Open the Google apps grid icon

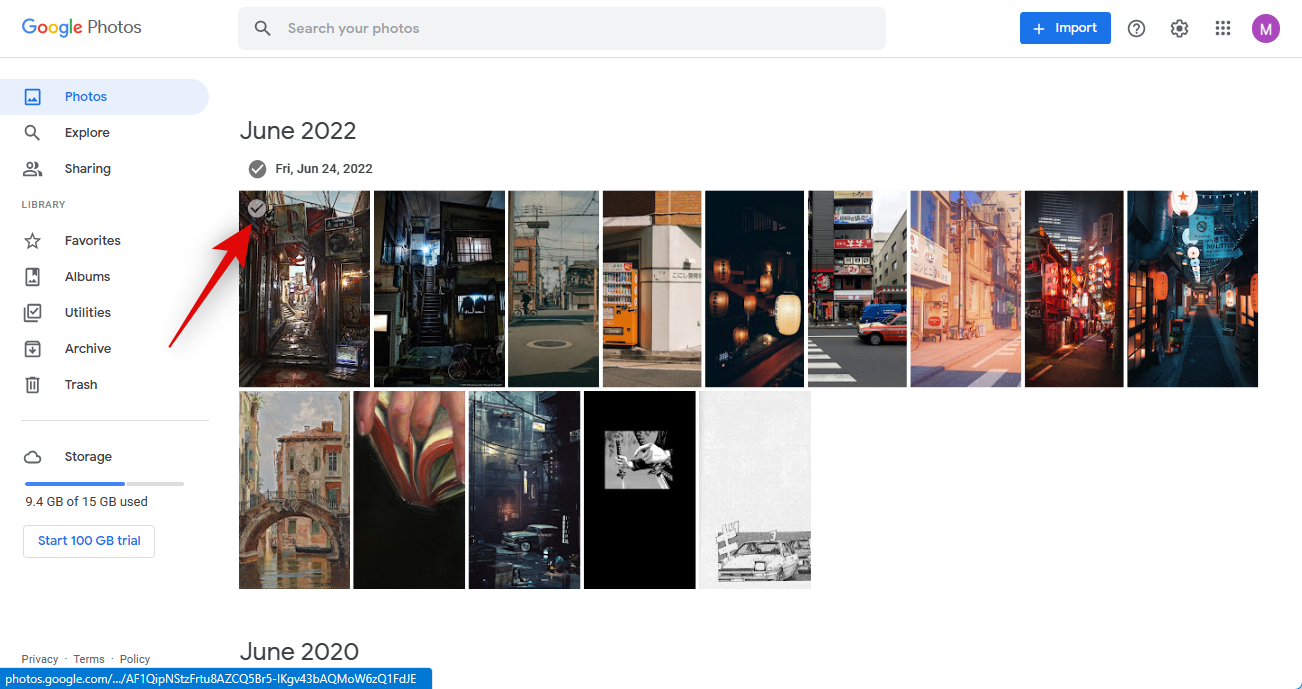click(x=1222, y=28)
